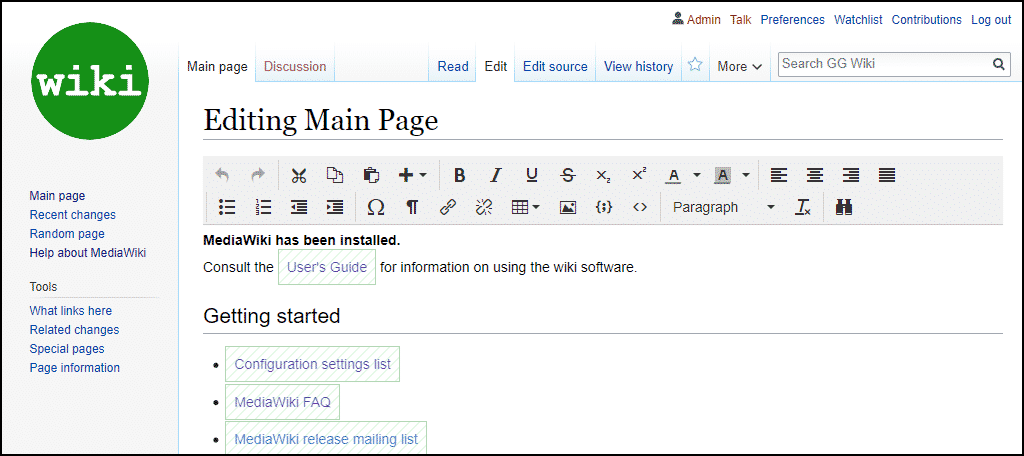The height and width of the screenshot is (456, 1024).
Task: Select the Edit tab
Action: (496, 66)
